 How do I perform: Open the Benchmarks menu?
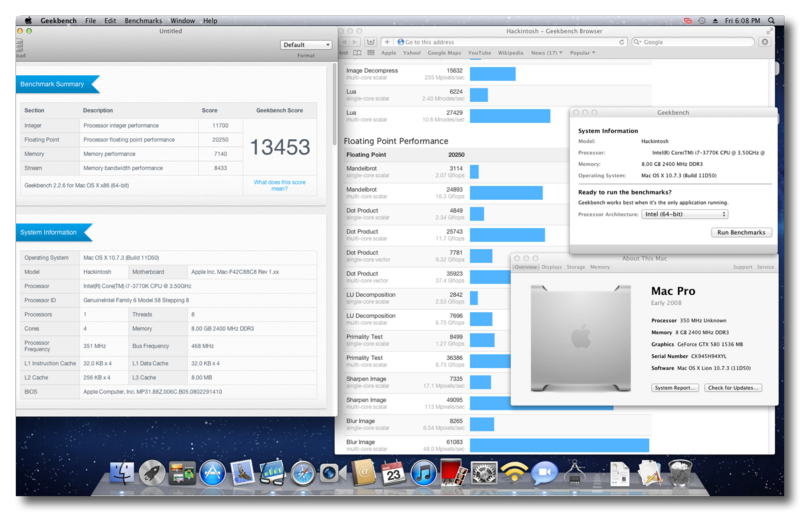coord(143,20)
